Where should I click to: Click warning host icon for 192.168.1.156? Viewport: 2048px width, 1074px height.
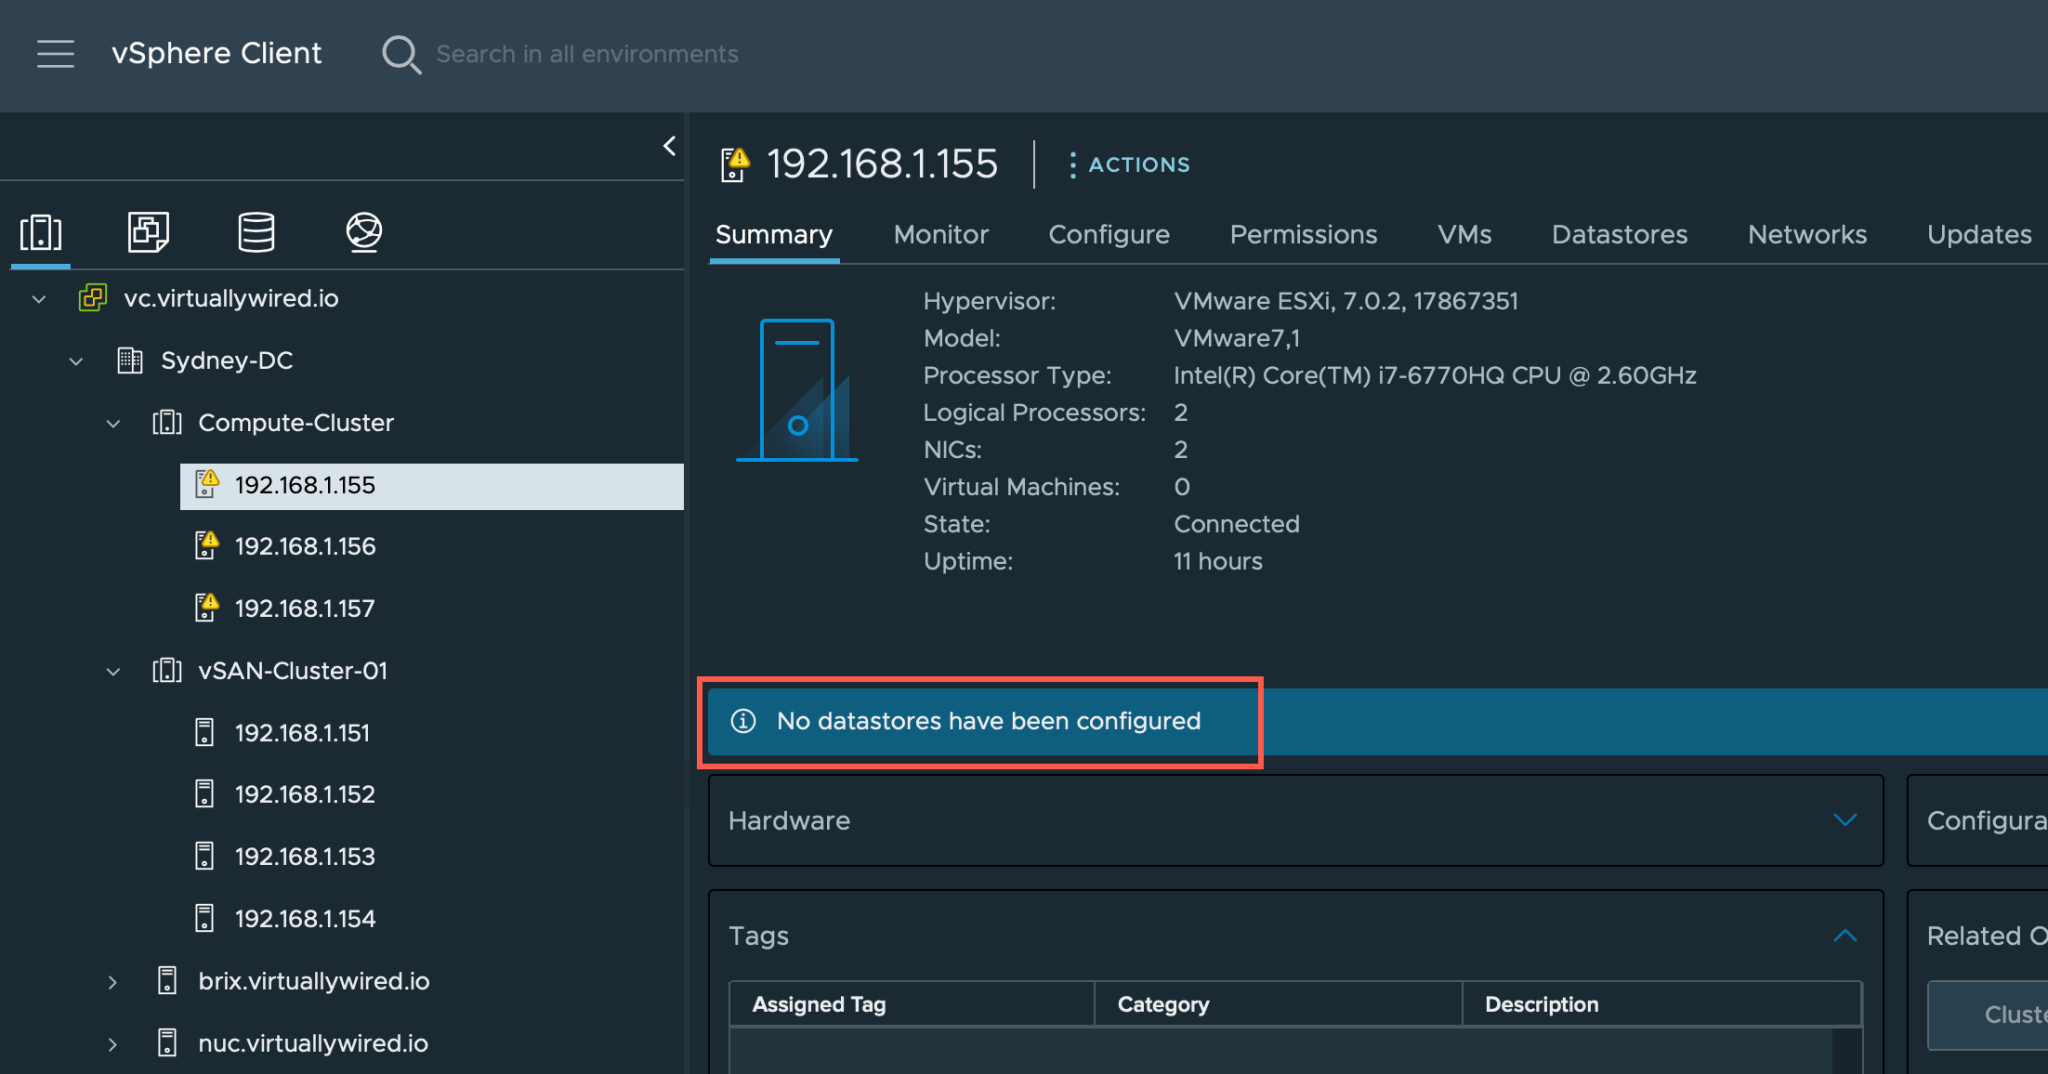(207, 546)
